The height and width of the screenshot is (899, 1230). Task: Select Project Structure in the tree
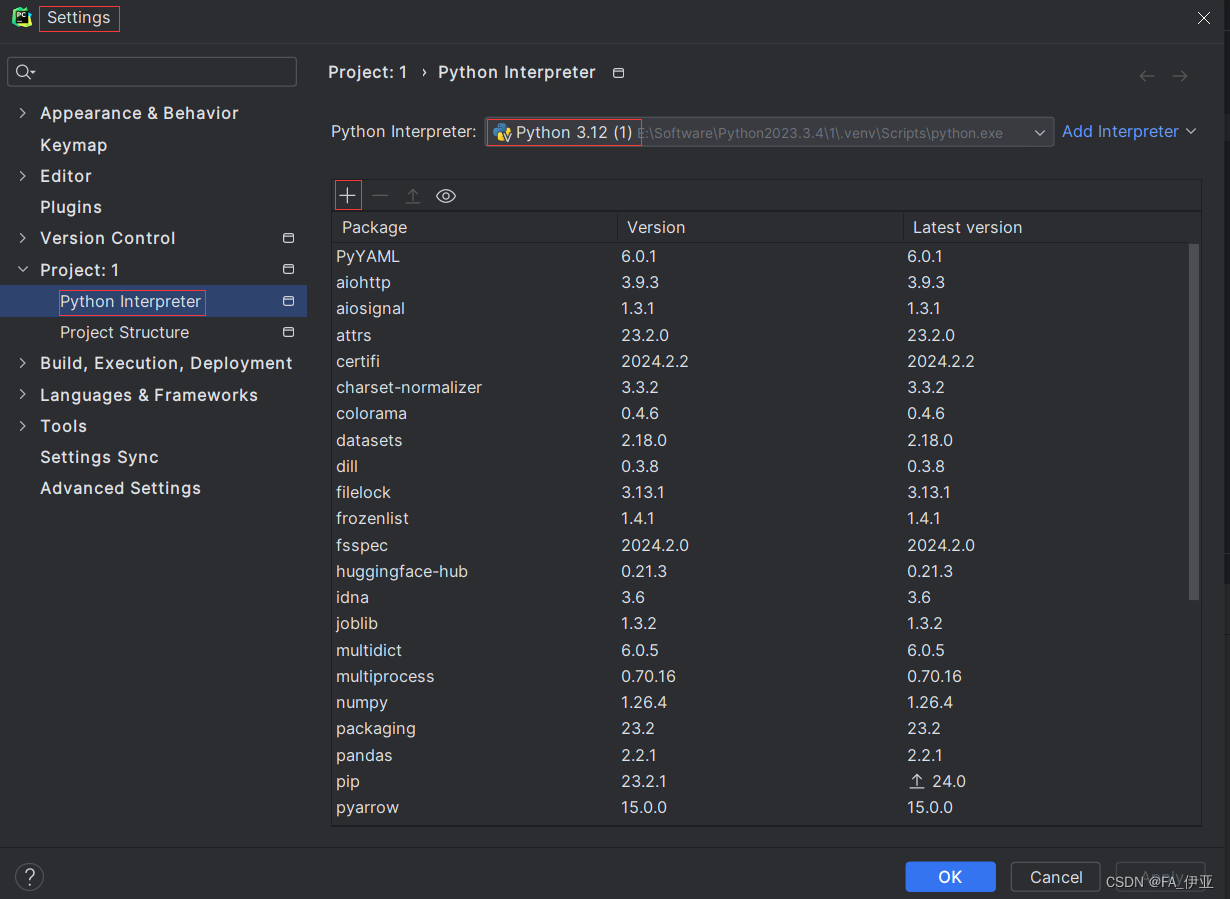click(124, 332)
